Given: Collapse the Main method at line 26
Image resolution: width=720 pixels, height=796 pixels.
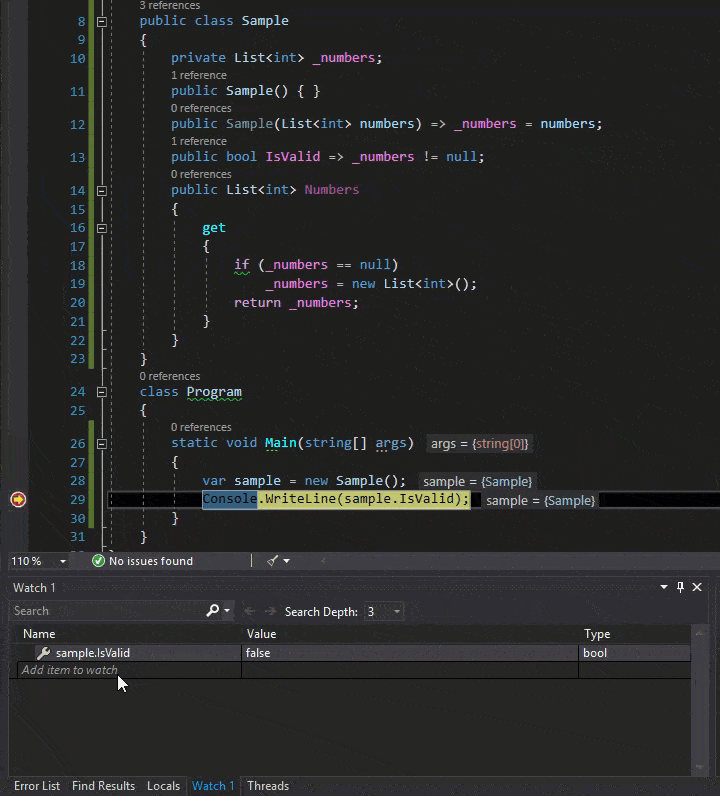Looking at the screenshot, I should (x=102, y=444).
